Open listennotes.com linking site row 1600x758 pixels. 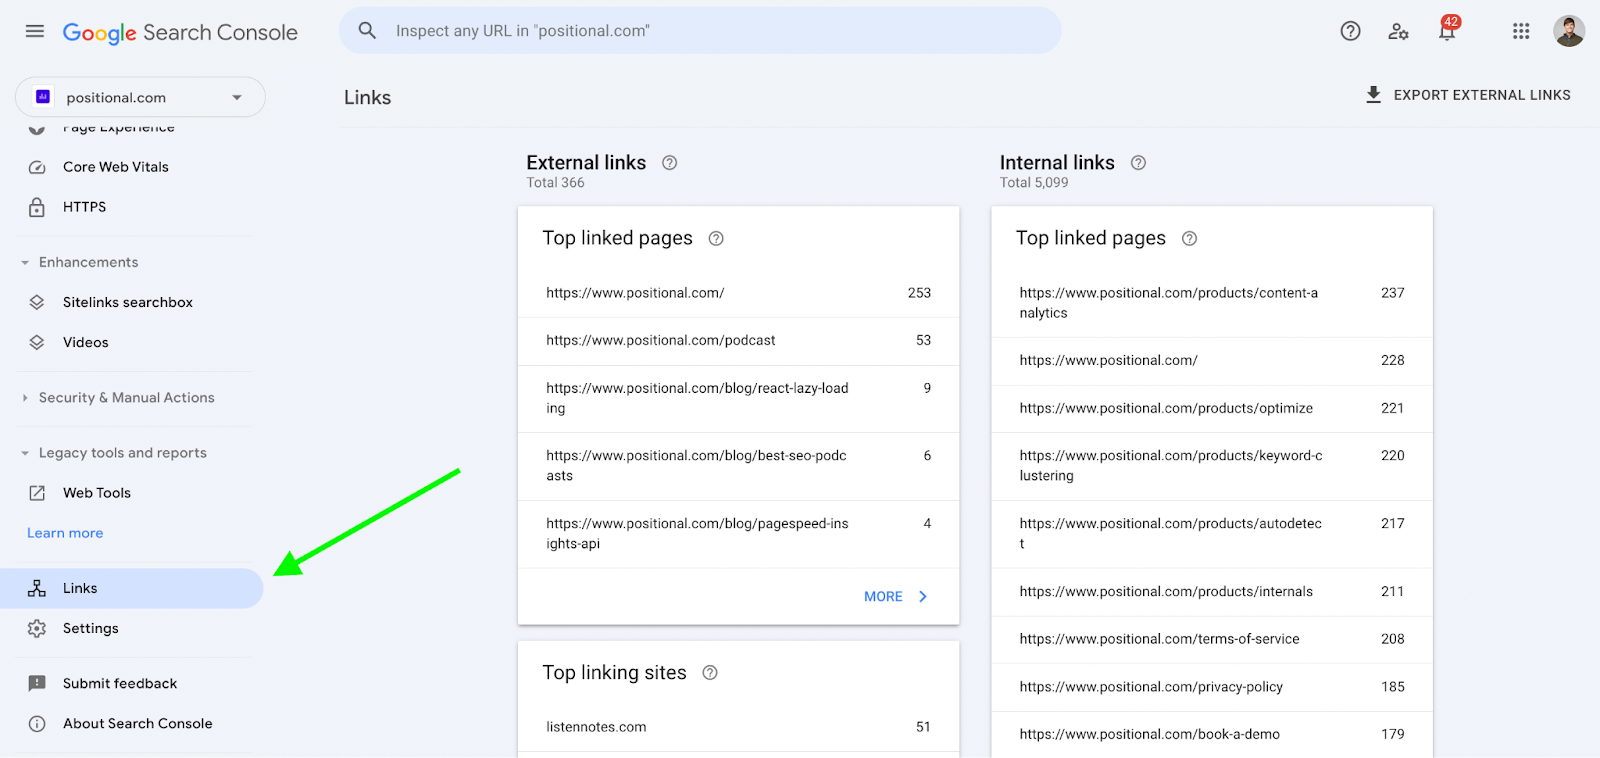point(739,727)
